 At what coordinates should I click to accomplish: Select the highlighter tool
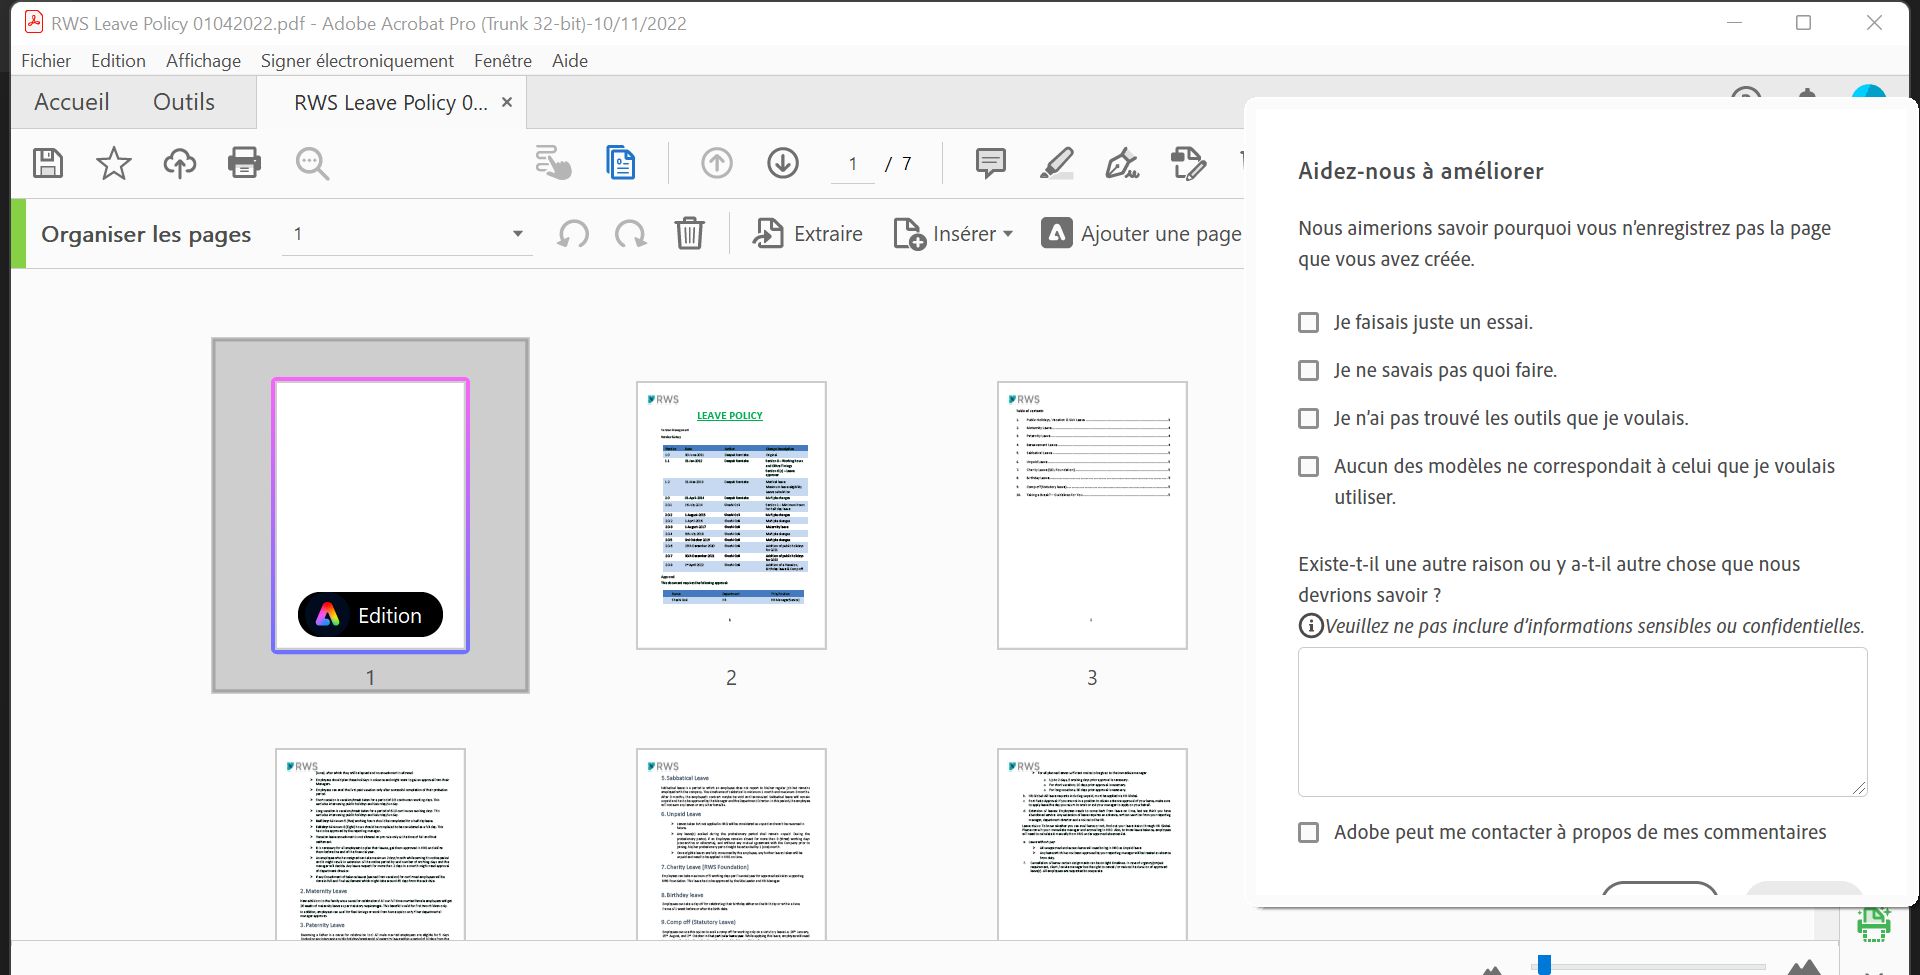1056,163
